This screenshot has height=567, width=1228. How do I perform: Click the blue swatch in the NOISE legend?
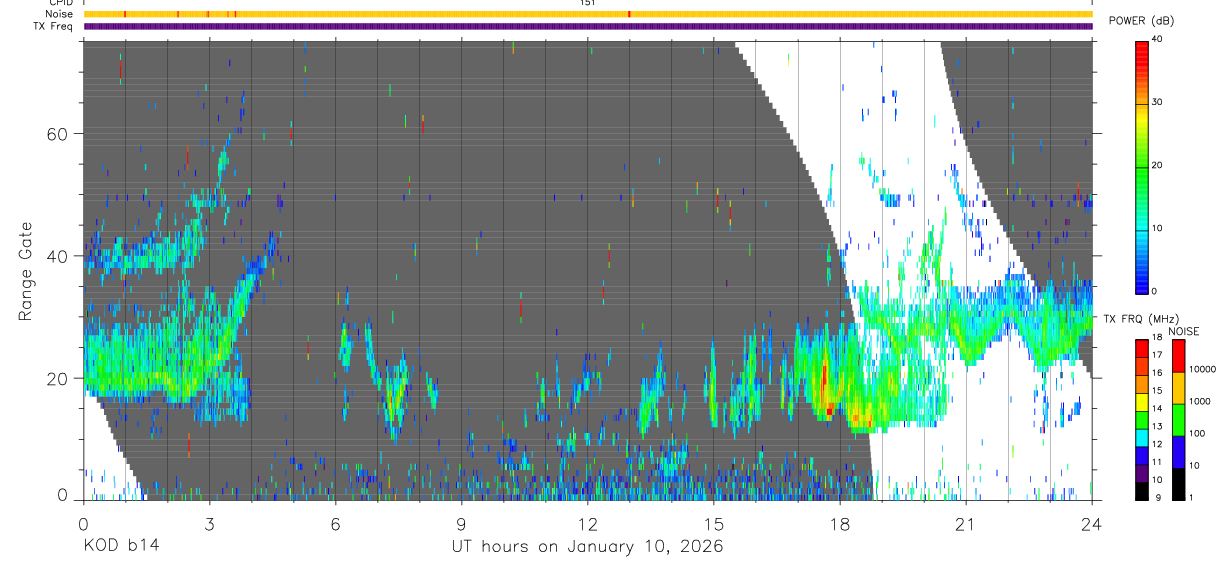point(1178,451)
